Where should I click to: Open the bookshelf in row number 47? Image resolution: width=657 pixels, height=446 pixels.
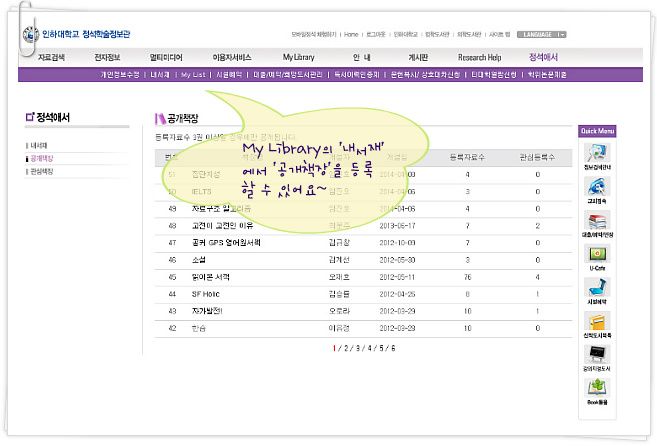226,243
